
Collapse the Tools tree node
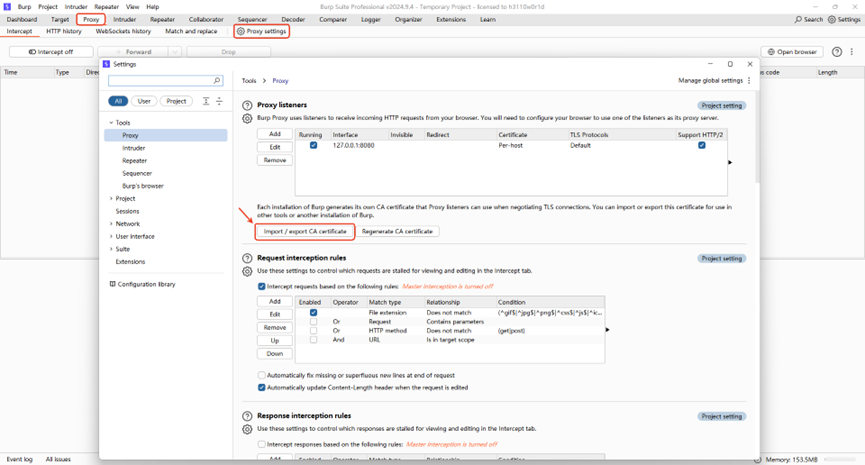(111, 123)
